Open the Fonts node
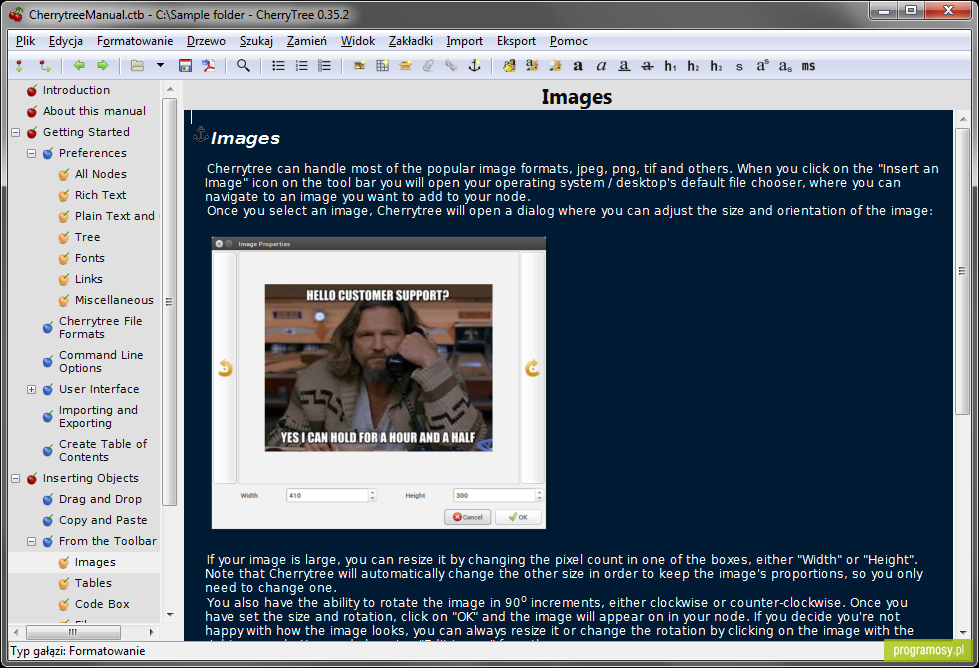Screen dimensions: 979x668 point(90,258)
